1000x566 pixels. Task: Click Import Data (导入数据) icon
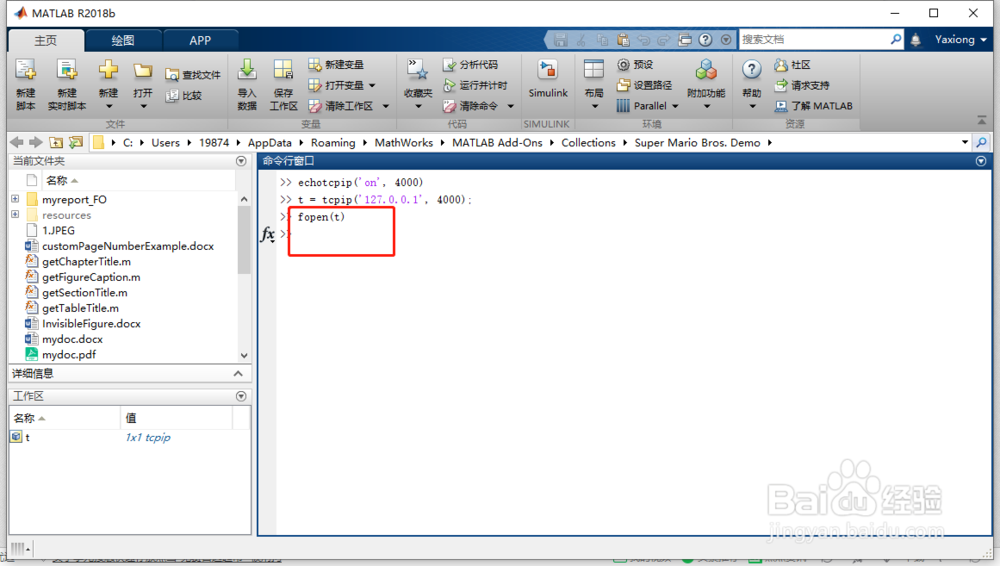coord(247,70)
